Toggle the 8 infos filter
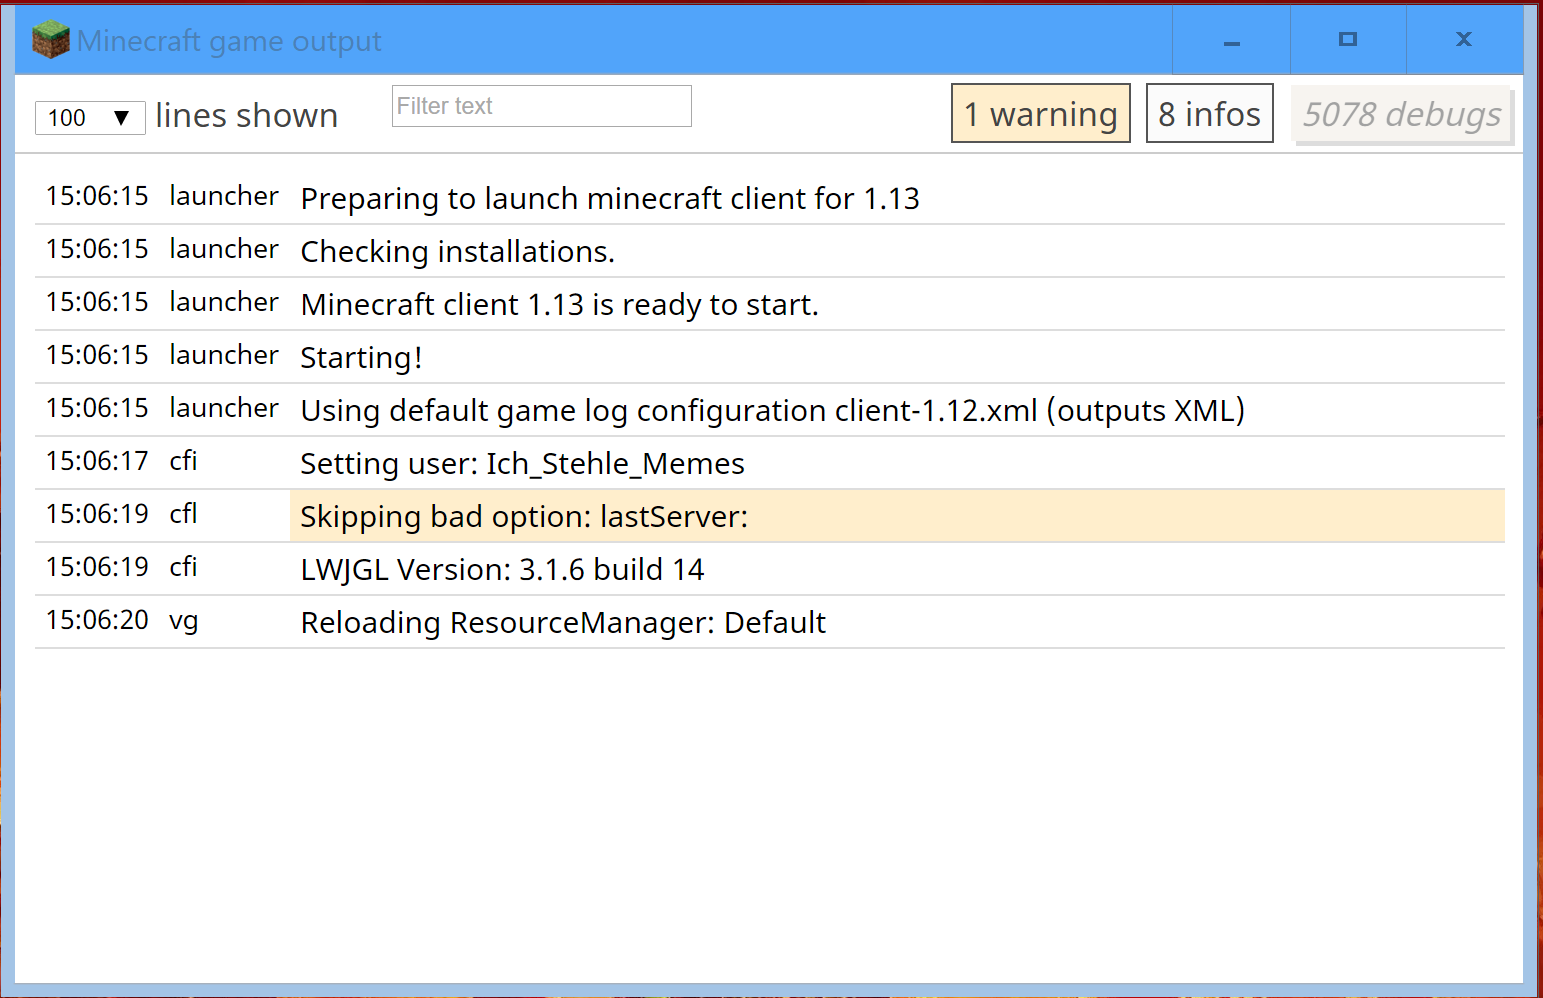This screenshot has width=1543, height=998. (1209, 114)
